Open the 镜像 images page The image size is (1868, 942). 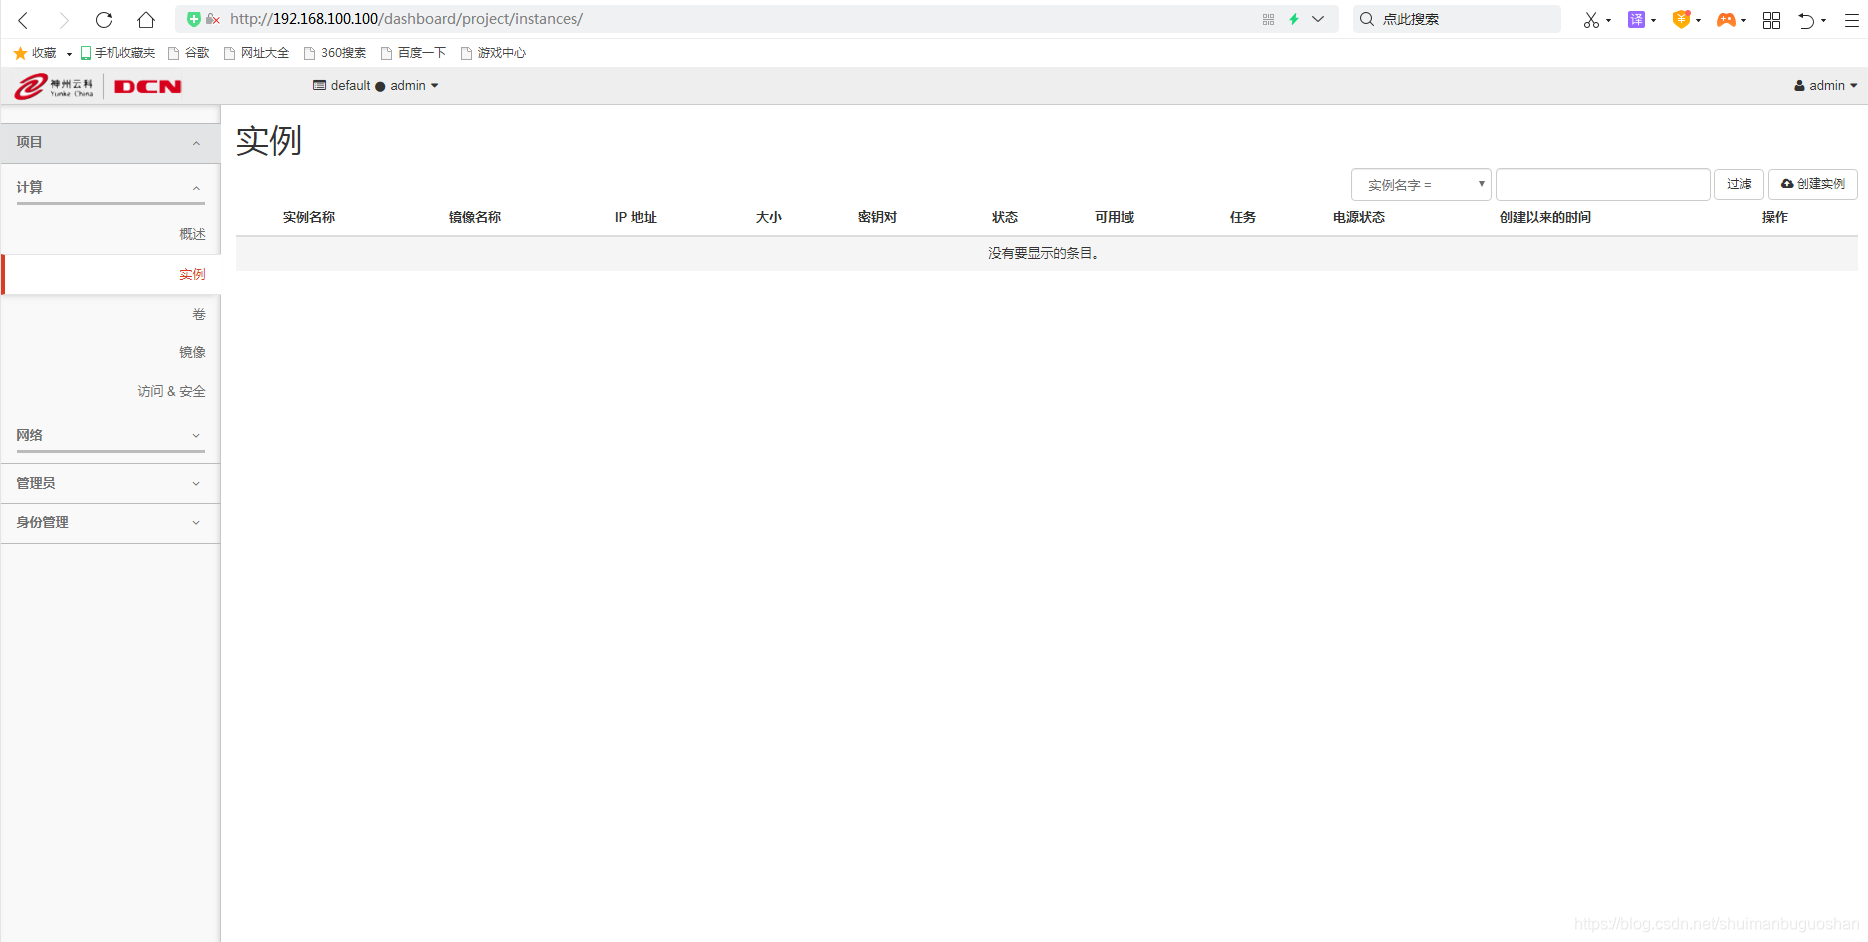(x=192, y=352)
